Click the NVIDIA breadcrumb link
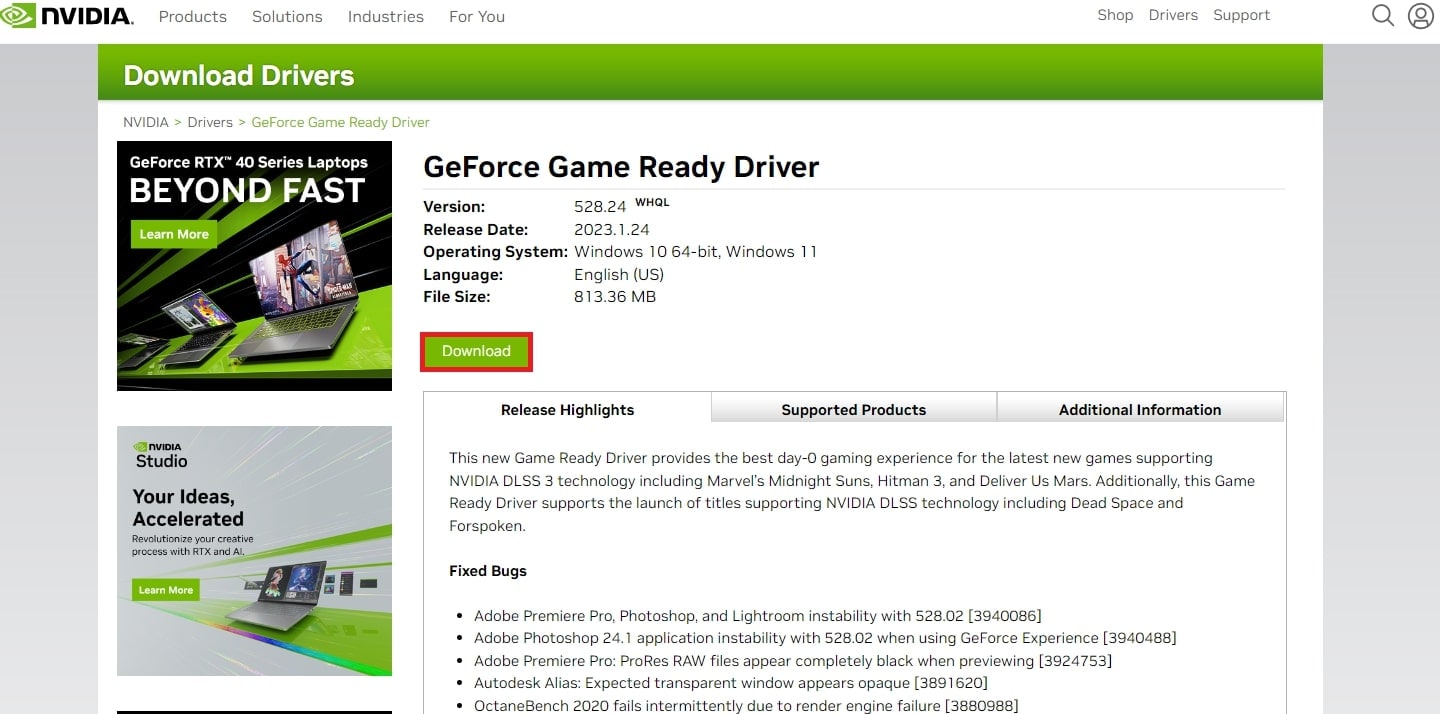 pos(146,122)
